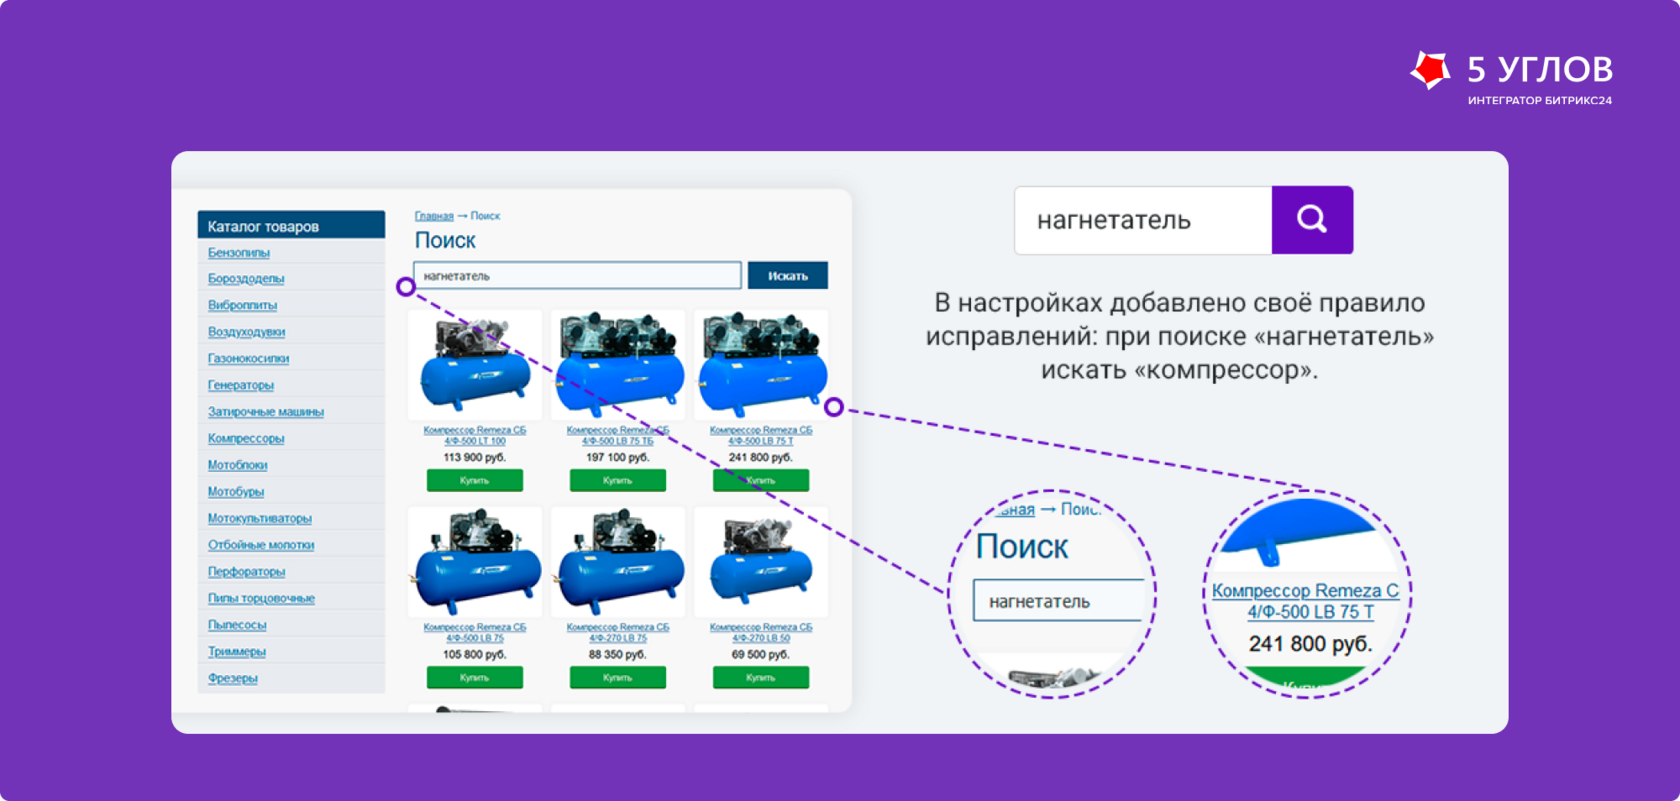Open the compressor image priced 197 100 руб.
This screenshot has height=801, width=1680.
click(x=618, y=365)
